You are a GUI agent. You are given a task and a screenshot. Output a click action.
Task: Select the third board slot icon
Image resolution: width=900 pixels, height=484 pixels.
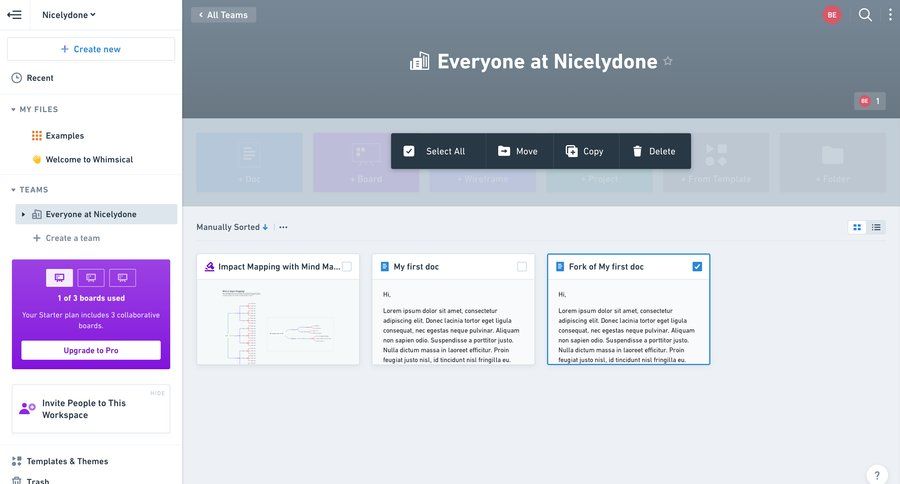(x=122, y=278)
